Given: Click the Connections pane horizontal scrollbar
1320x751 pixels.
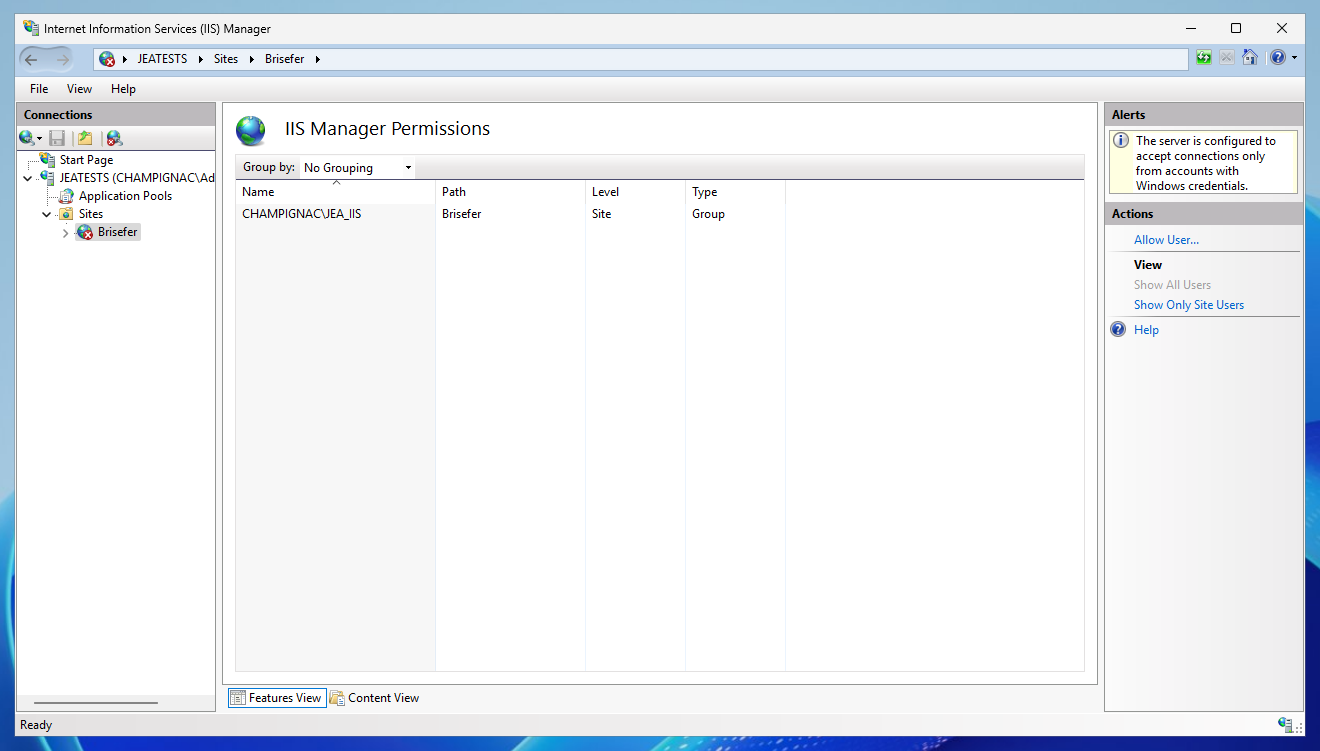Looking at the screenshot, I should click(x=95, y=703).
